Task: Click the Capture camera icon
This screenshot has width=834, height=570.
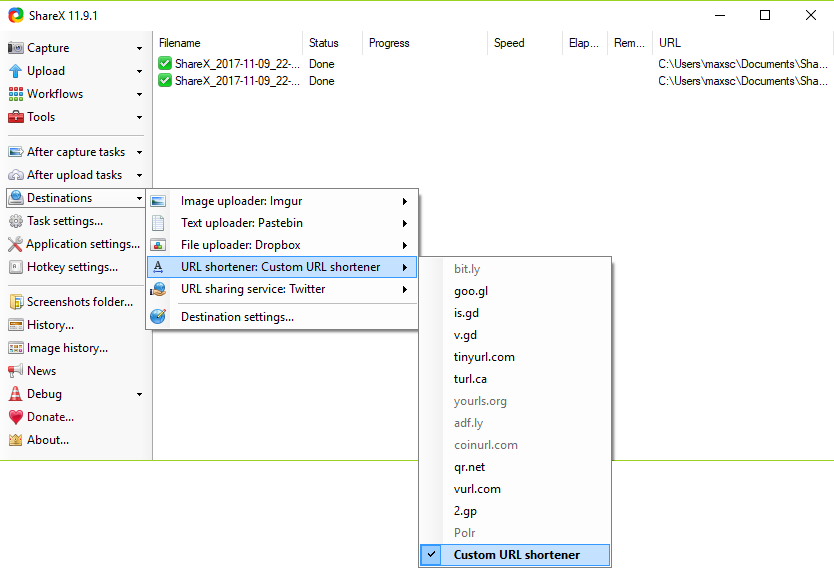Action: click(x=16, y=48)
